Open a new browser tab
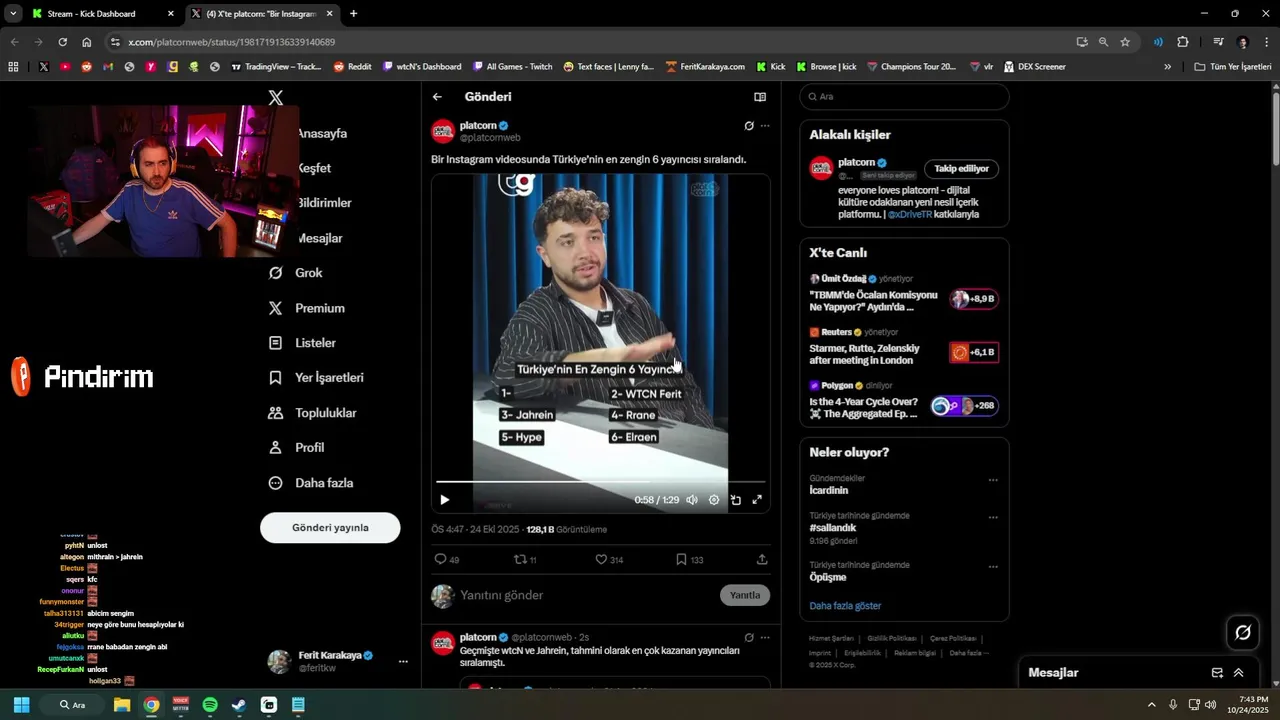 tap(353, 14)
